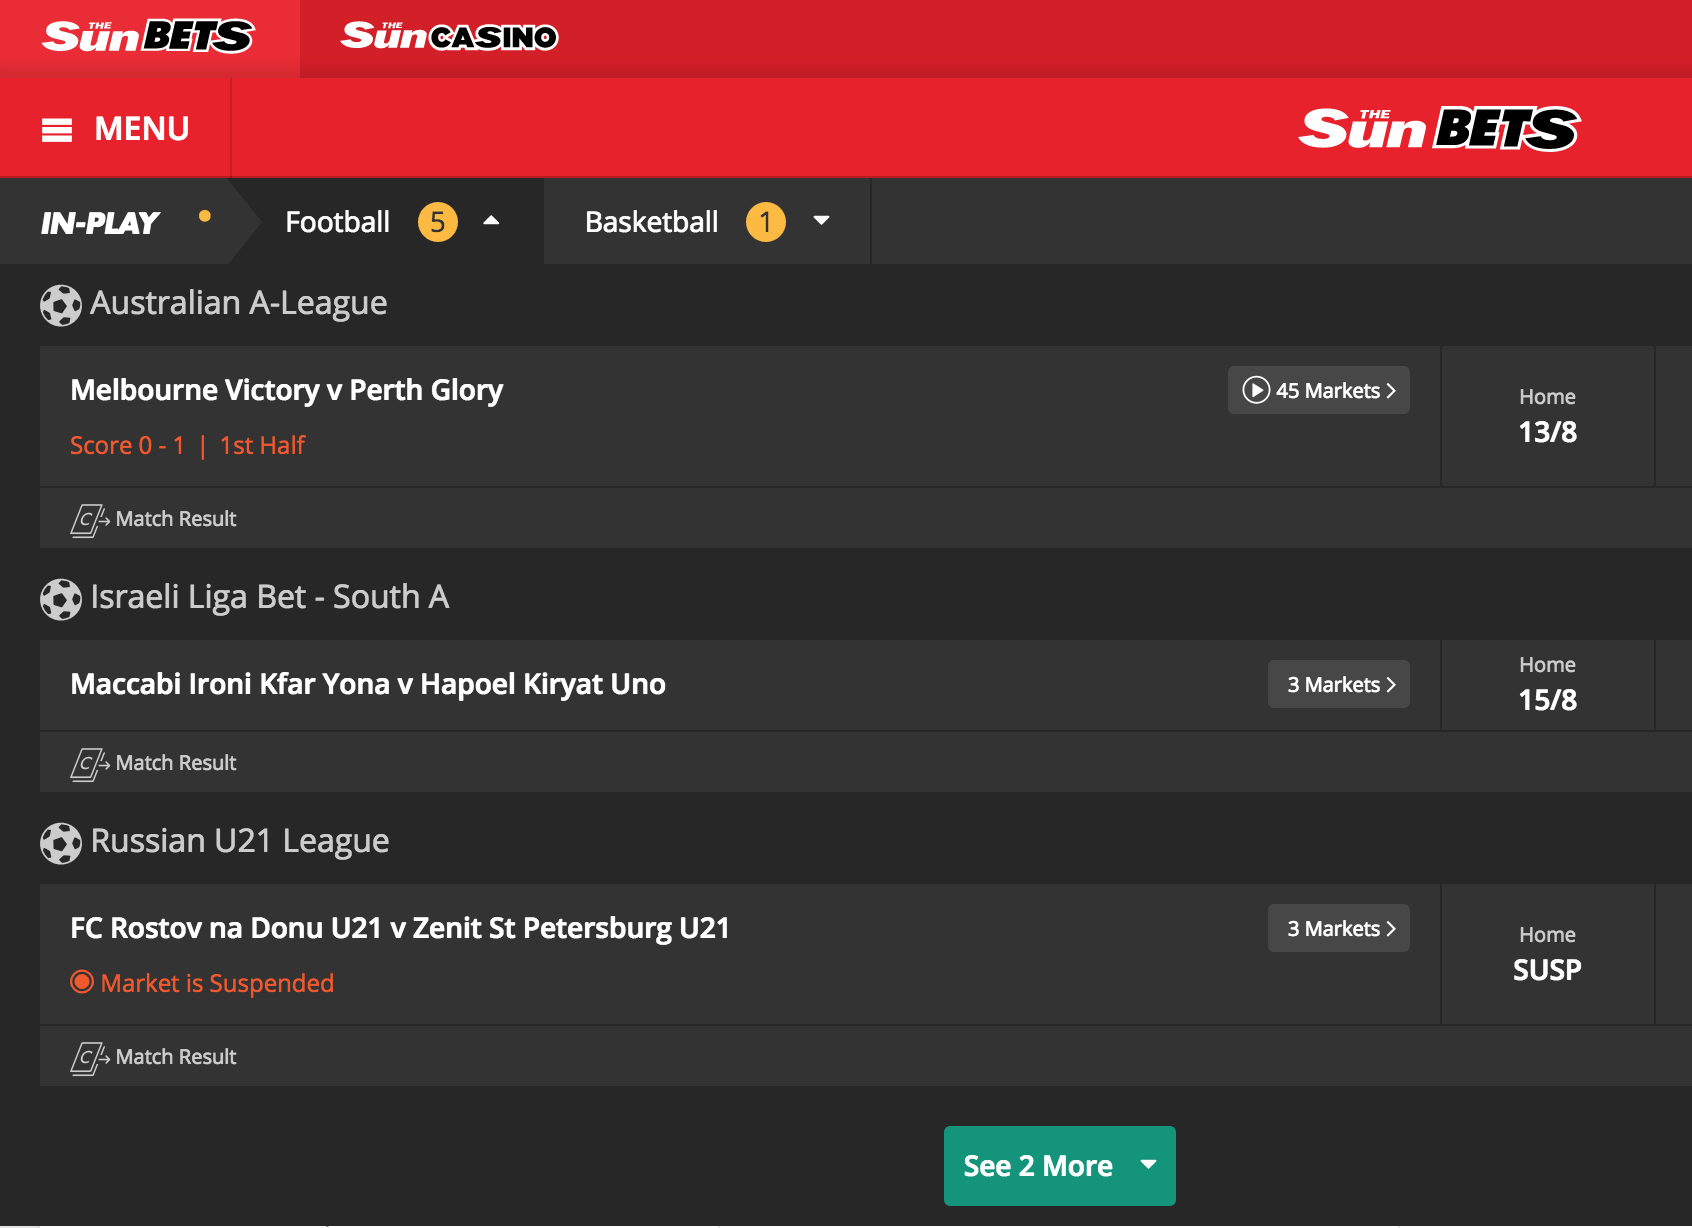Switch to the Sun Casino tab

(450, 37)
